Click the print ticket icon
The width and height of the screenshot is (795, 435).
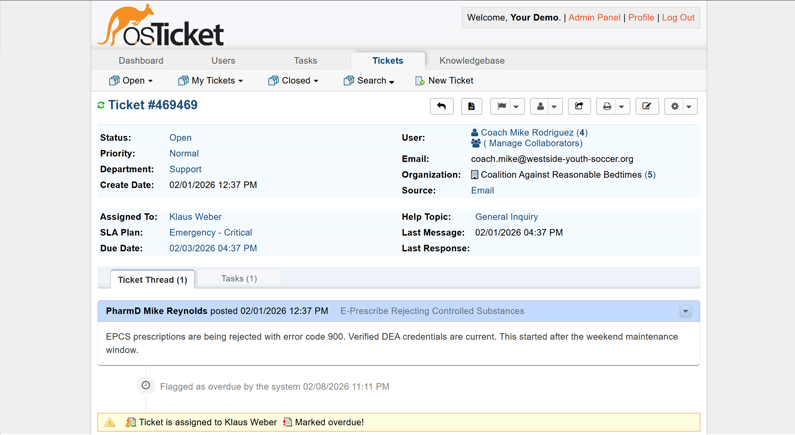[607, 106]
